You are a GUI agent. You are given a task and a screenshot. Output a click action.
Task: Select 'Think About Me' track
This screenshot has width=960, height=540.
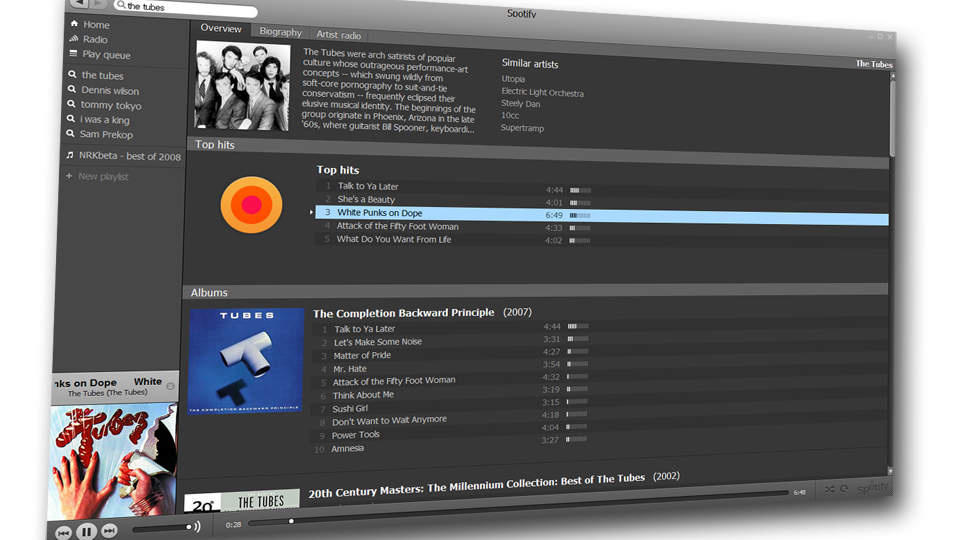point(363,395)
